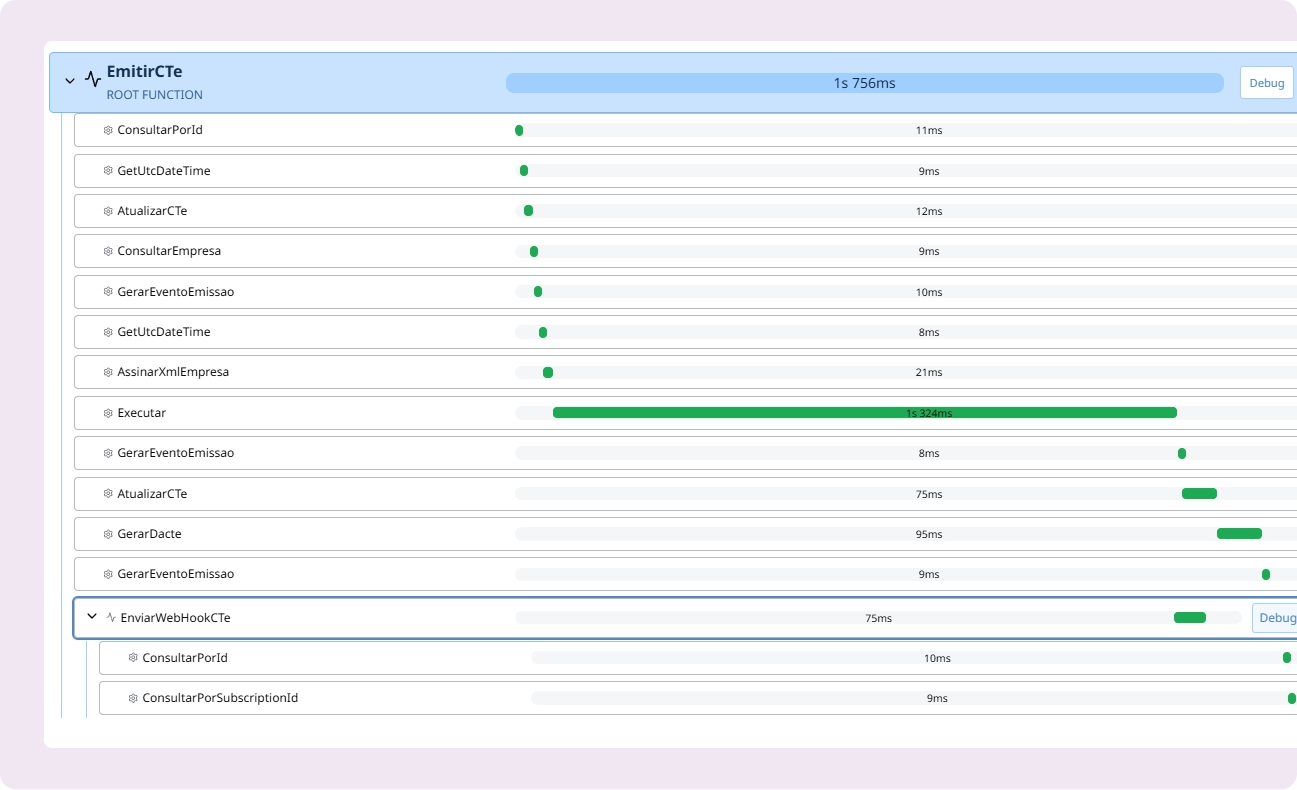The image size is (1297, 790).
Task: Click the gear icon beside first AtualizarCTe
Action: pyautogui.click(x=108, y=211)
